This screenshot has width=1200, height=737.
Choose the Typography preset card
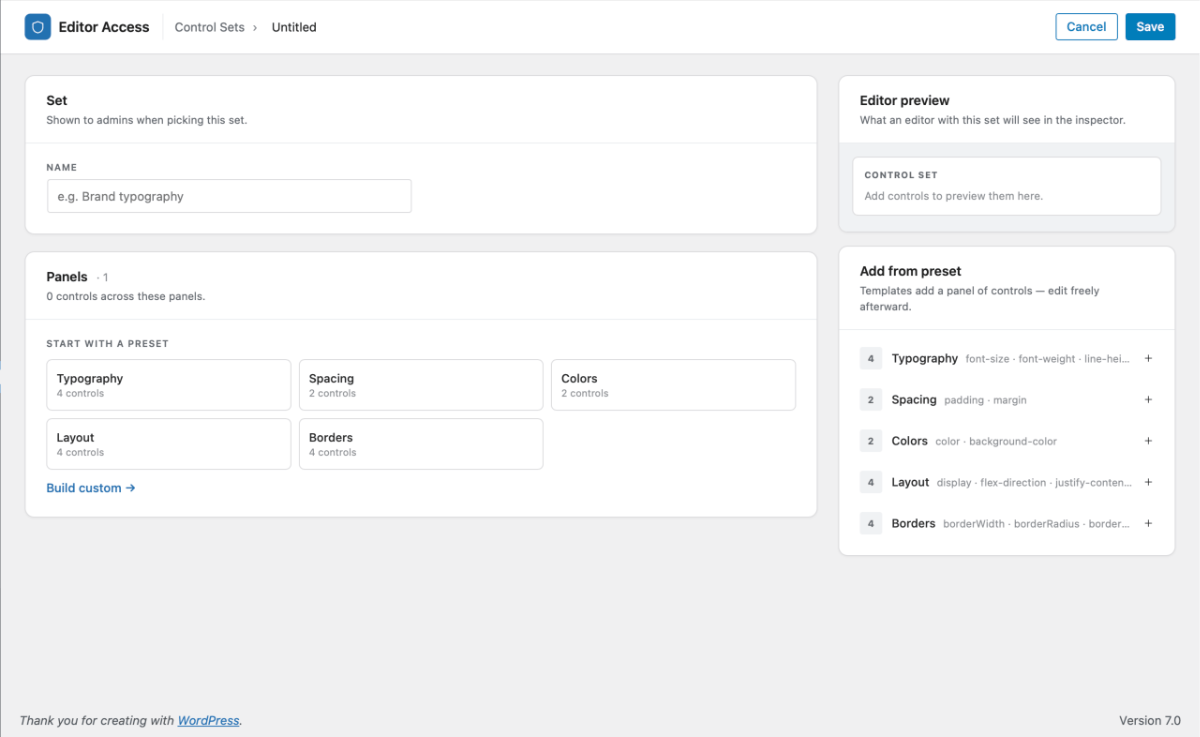click(x=169, y=385)
